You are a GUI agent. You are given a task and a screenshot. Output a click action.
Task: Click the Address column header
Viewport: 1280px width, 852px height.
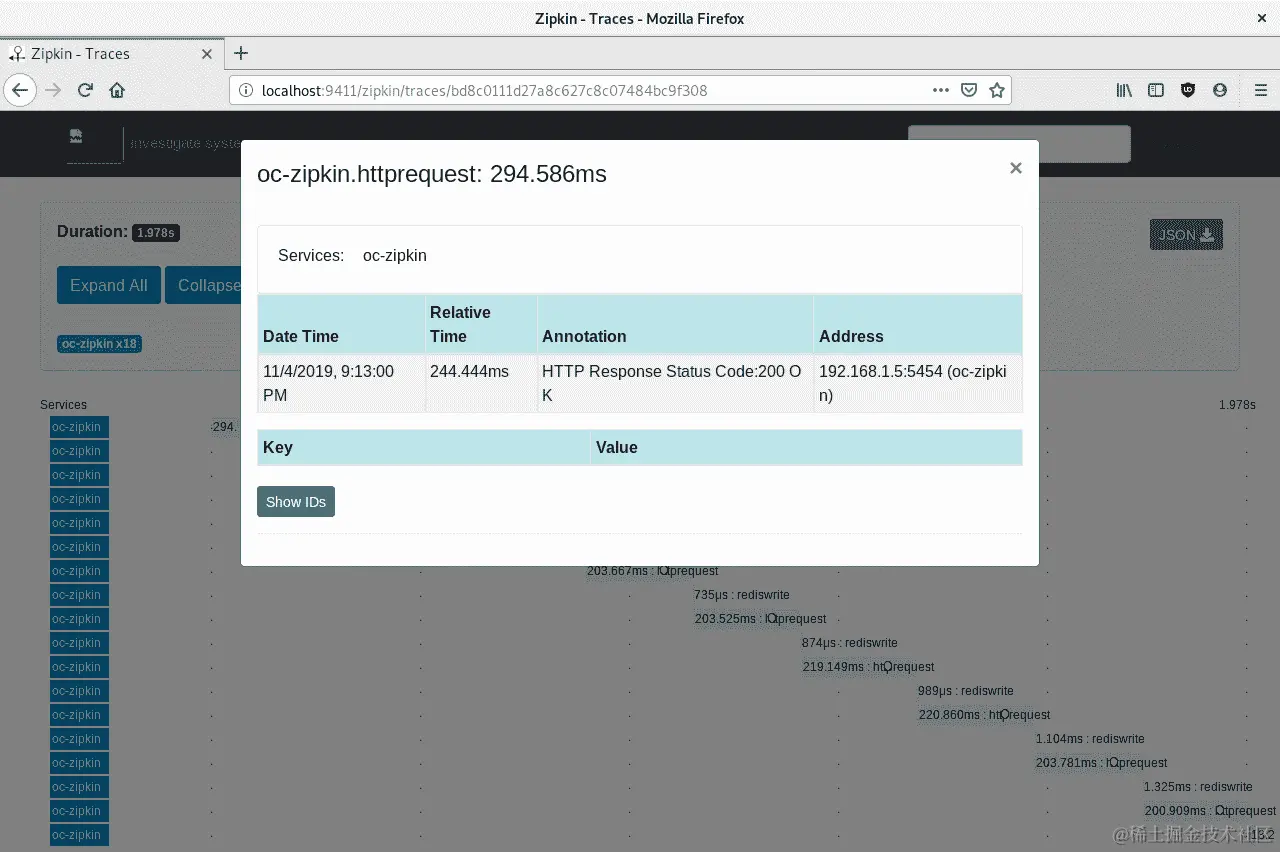point(918,324)
